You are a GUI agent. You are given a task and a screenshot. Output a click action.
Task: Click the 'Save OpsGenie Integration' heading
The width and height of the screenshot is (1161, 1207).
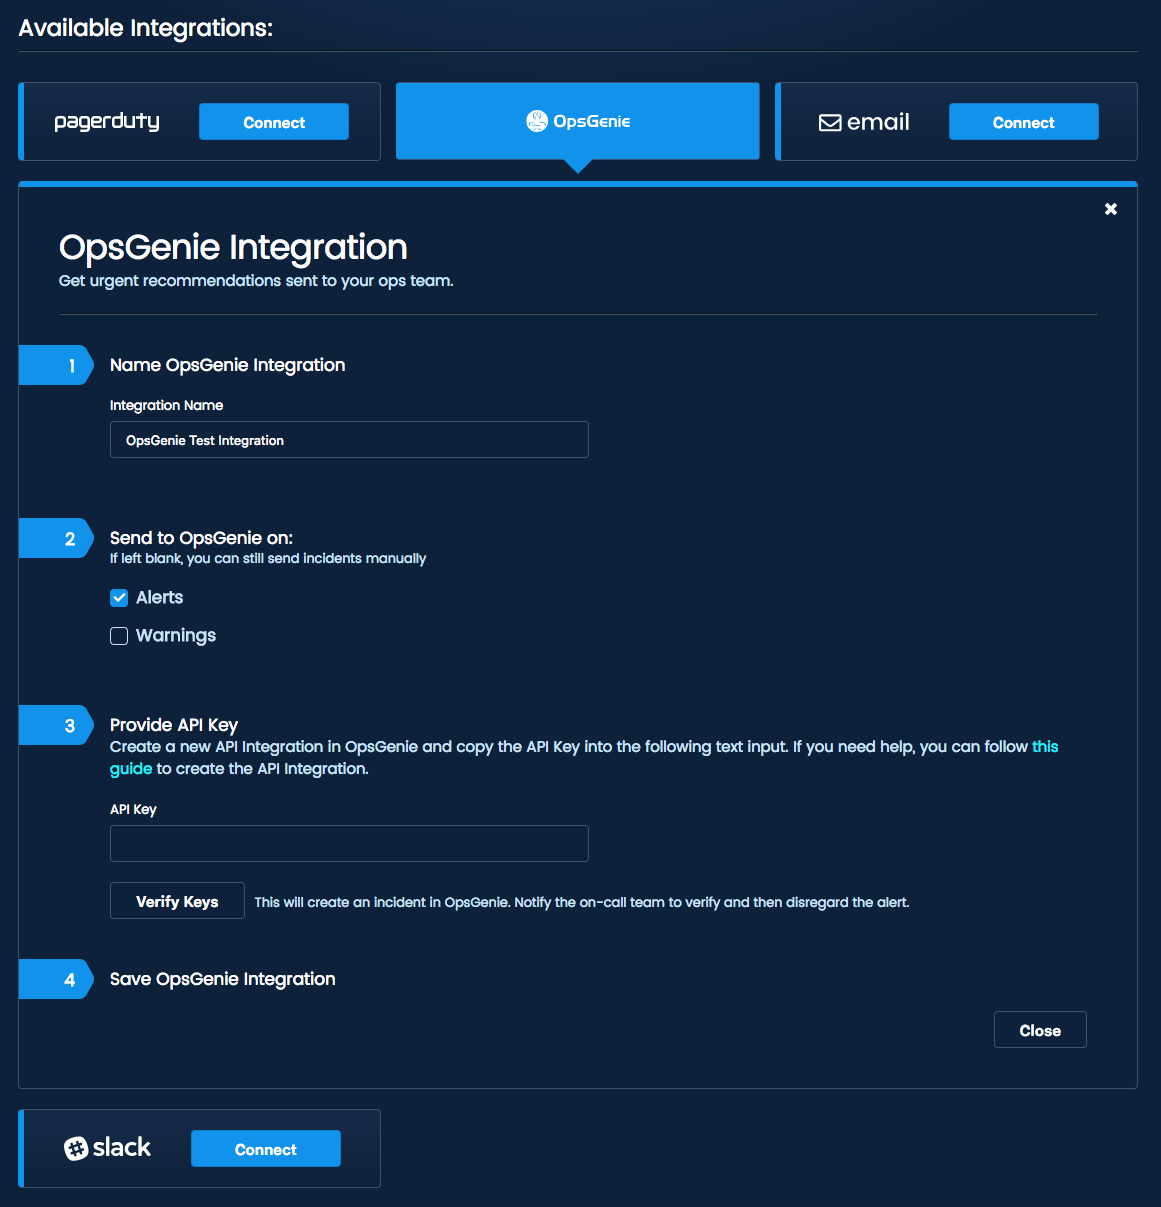point(223,979)
